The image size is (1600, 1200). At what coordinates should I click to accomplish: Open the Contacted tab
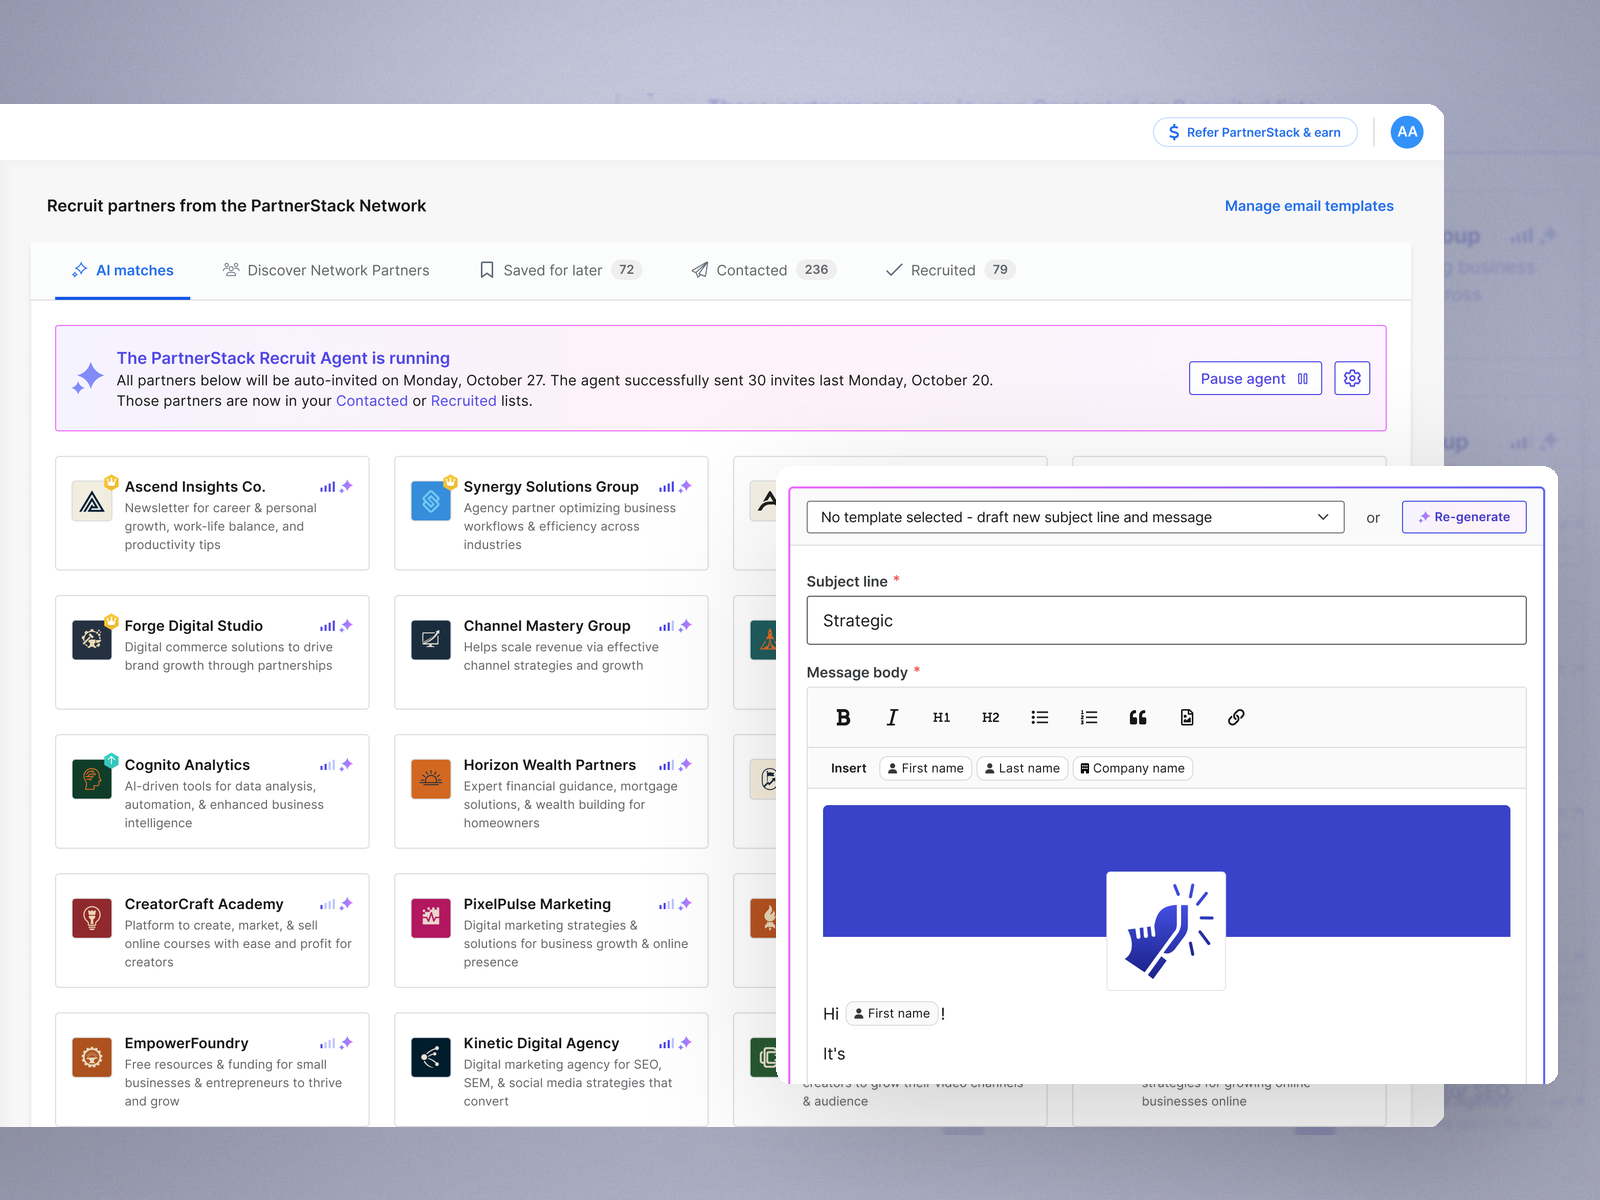click(x=763, y=270)
